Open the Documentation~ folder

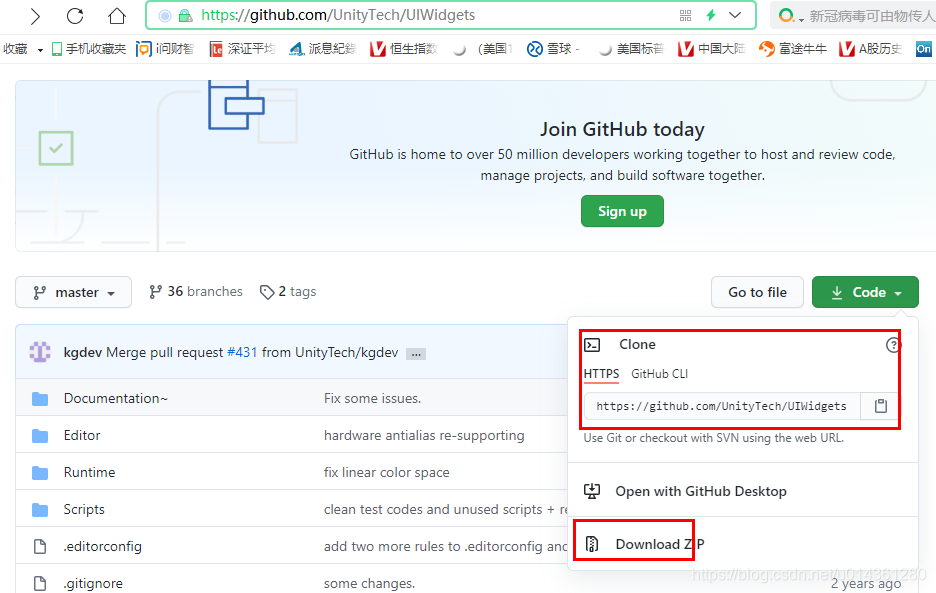116,398
